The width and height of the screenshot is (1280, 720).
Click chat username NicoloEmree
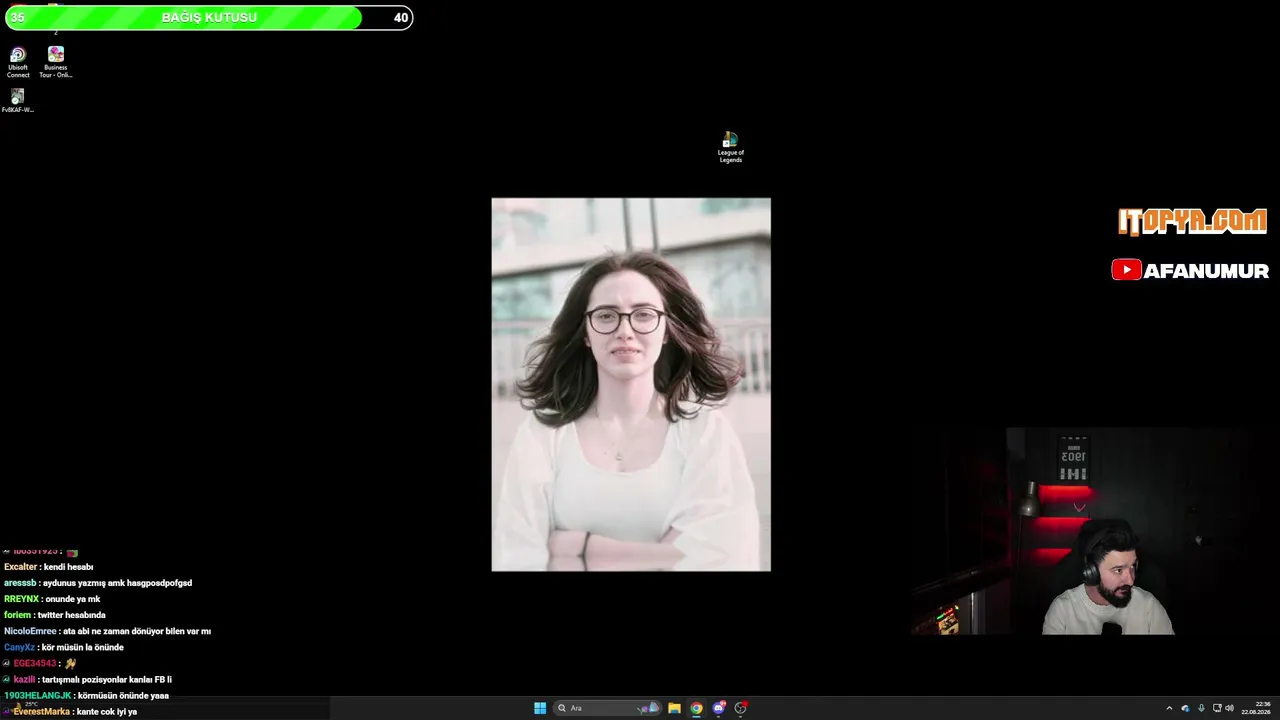(x=30, y=631)
